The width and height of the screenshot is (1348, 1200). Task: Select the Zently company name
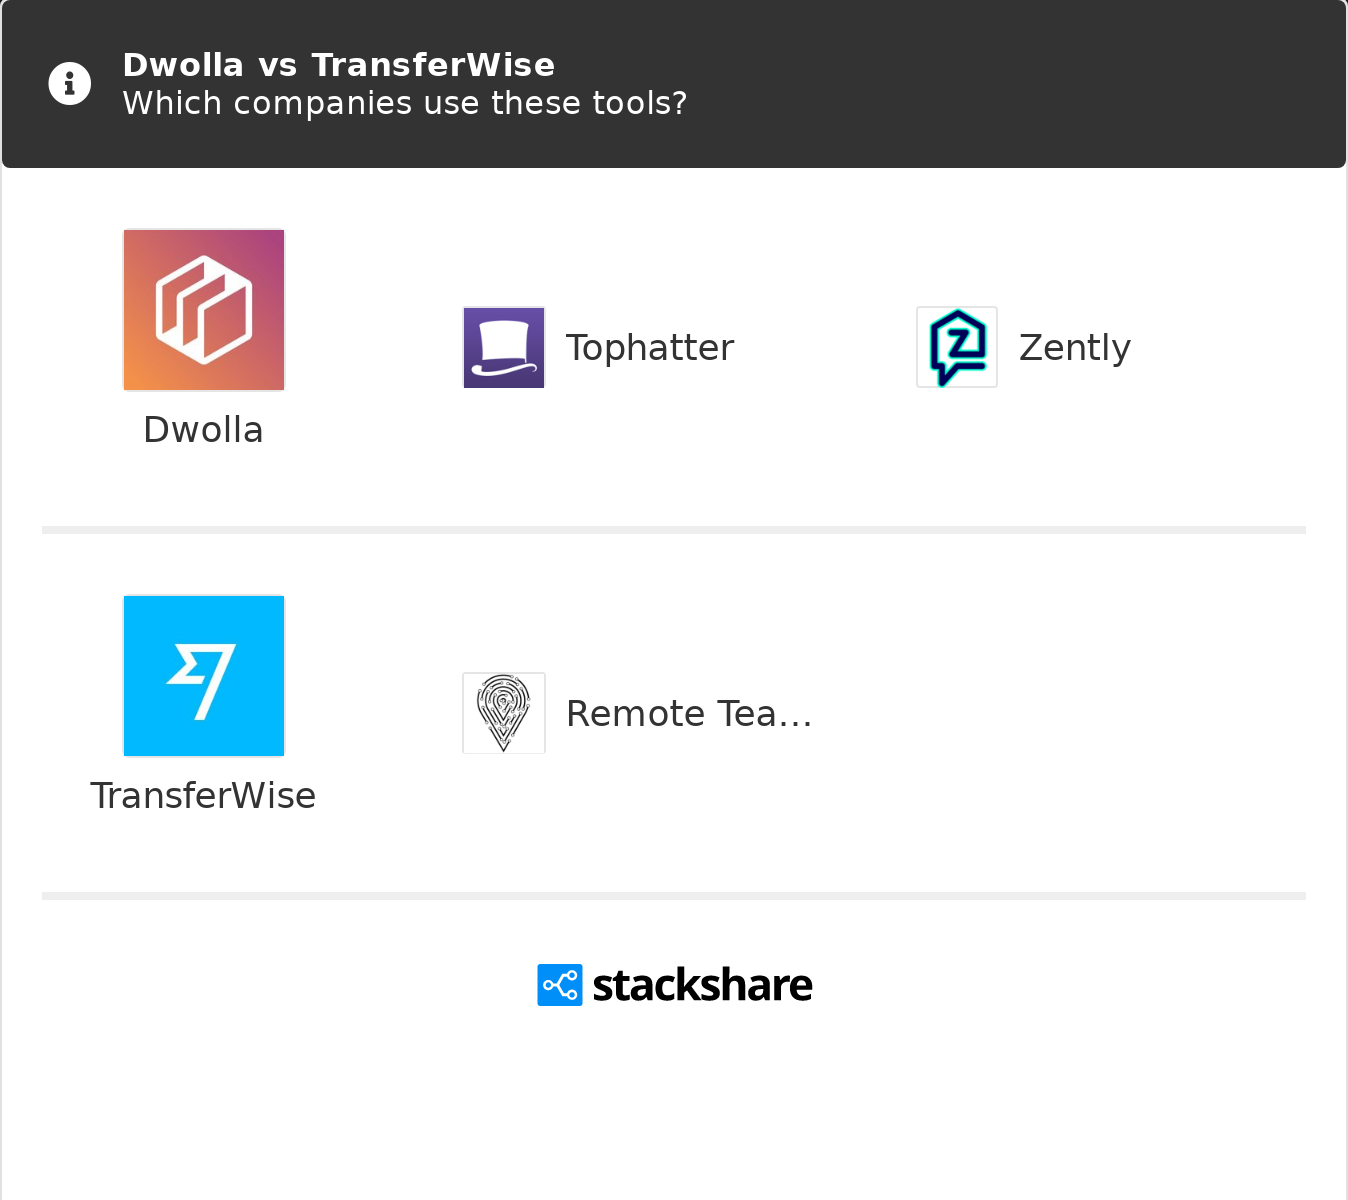1075,348
